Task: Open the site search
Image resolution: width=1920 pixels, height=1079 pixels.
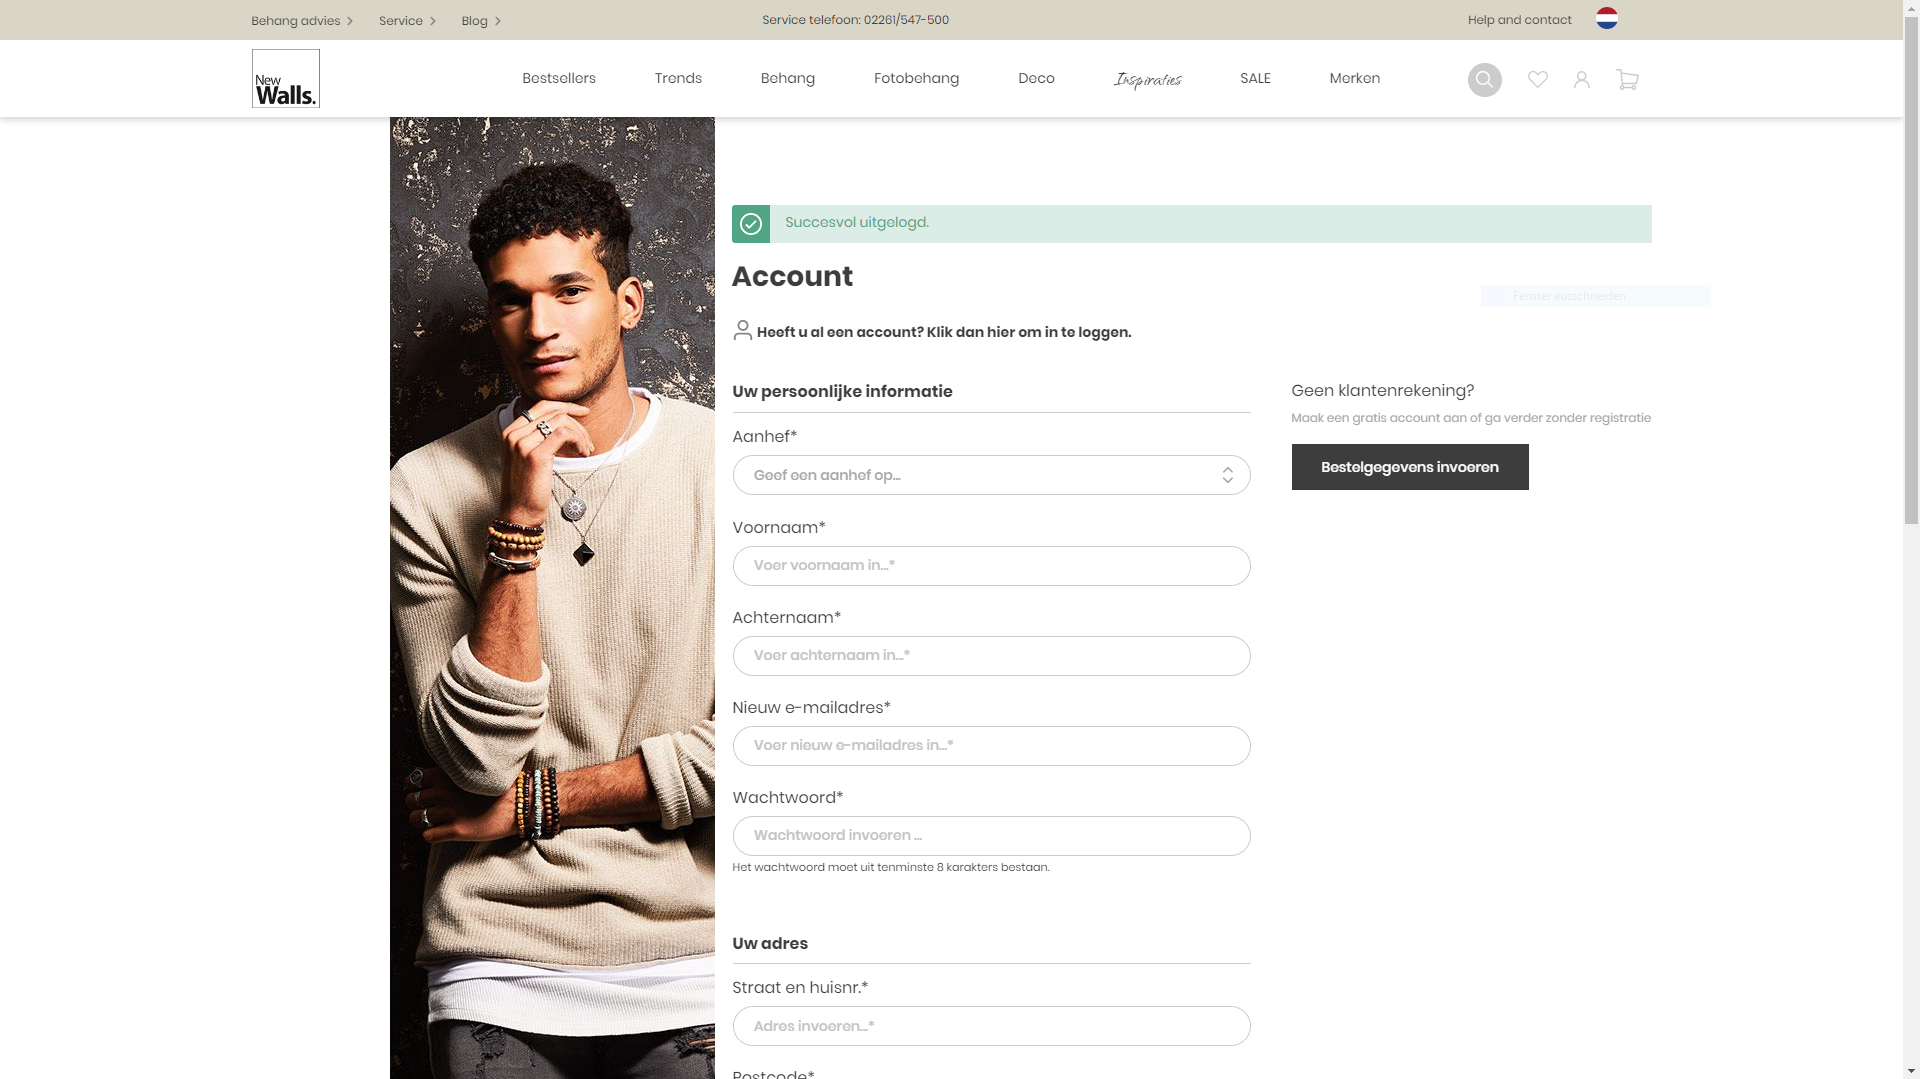Action: 1484,79
